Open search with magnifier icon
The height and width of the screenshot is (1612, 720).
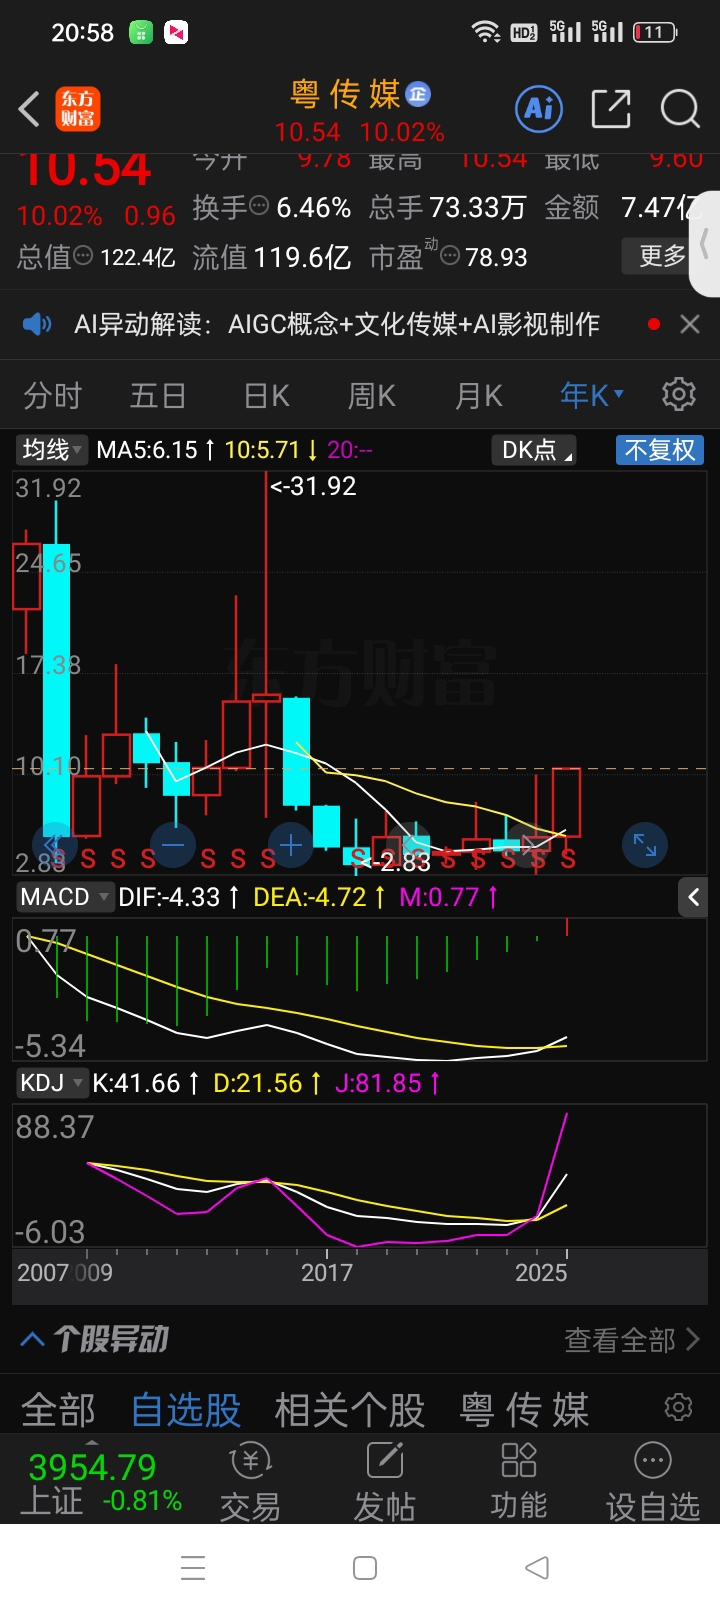point(680,109)
